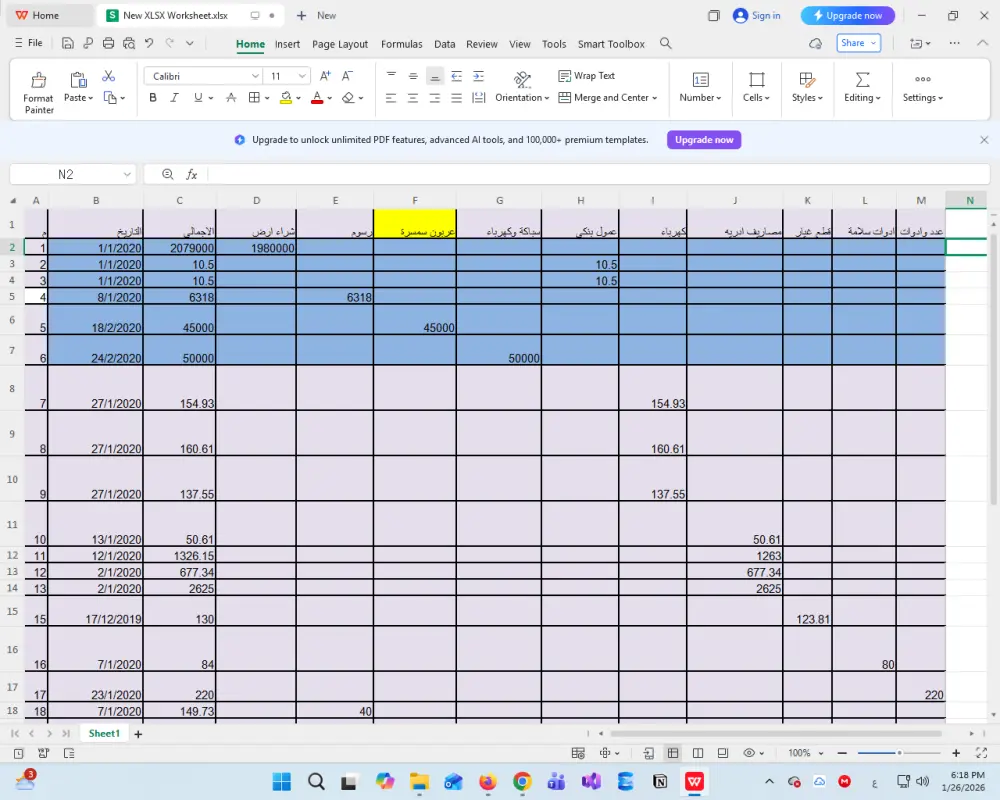Click the Save icon
Image resolution: width=1000 pixels, height=800 pixels.
click(68, 44)
